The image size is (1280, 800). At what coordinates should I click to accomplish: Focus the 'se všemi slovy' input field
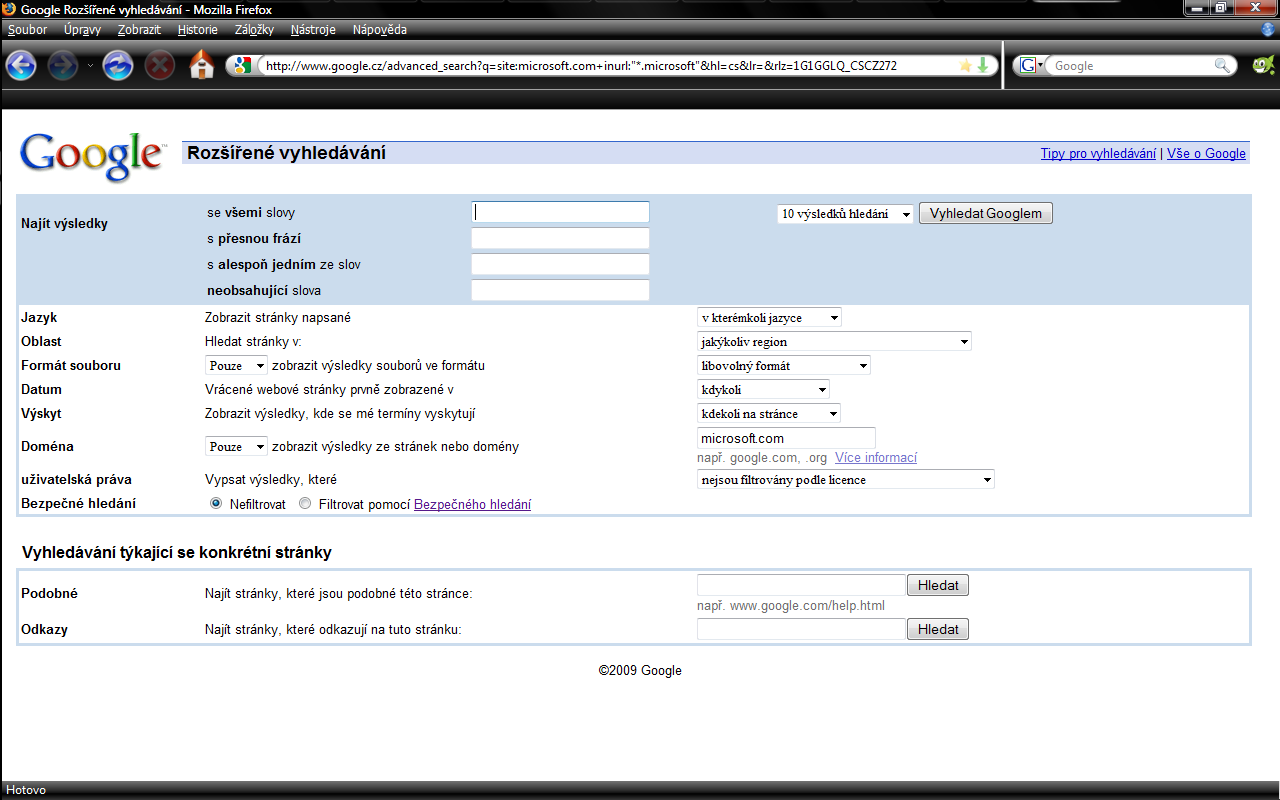tap(560, 212)
